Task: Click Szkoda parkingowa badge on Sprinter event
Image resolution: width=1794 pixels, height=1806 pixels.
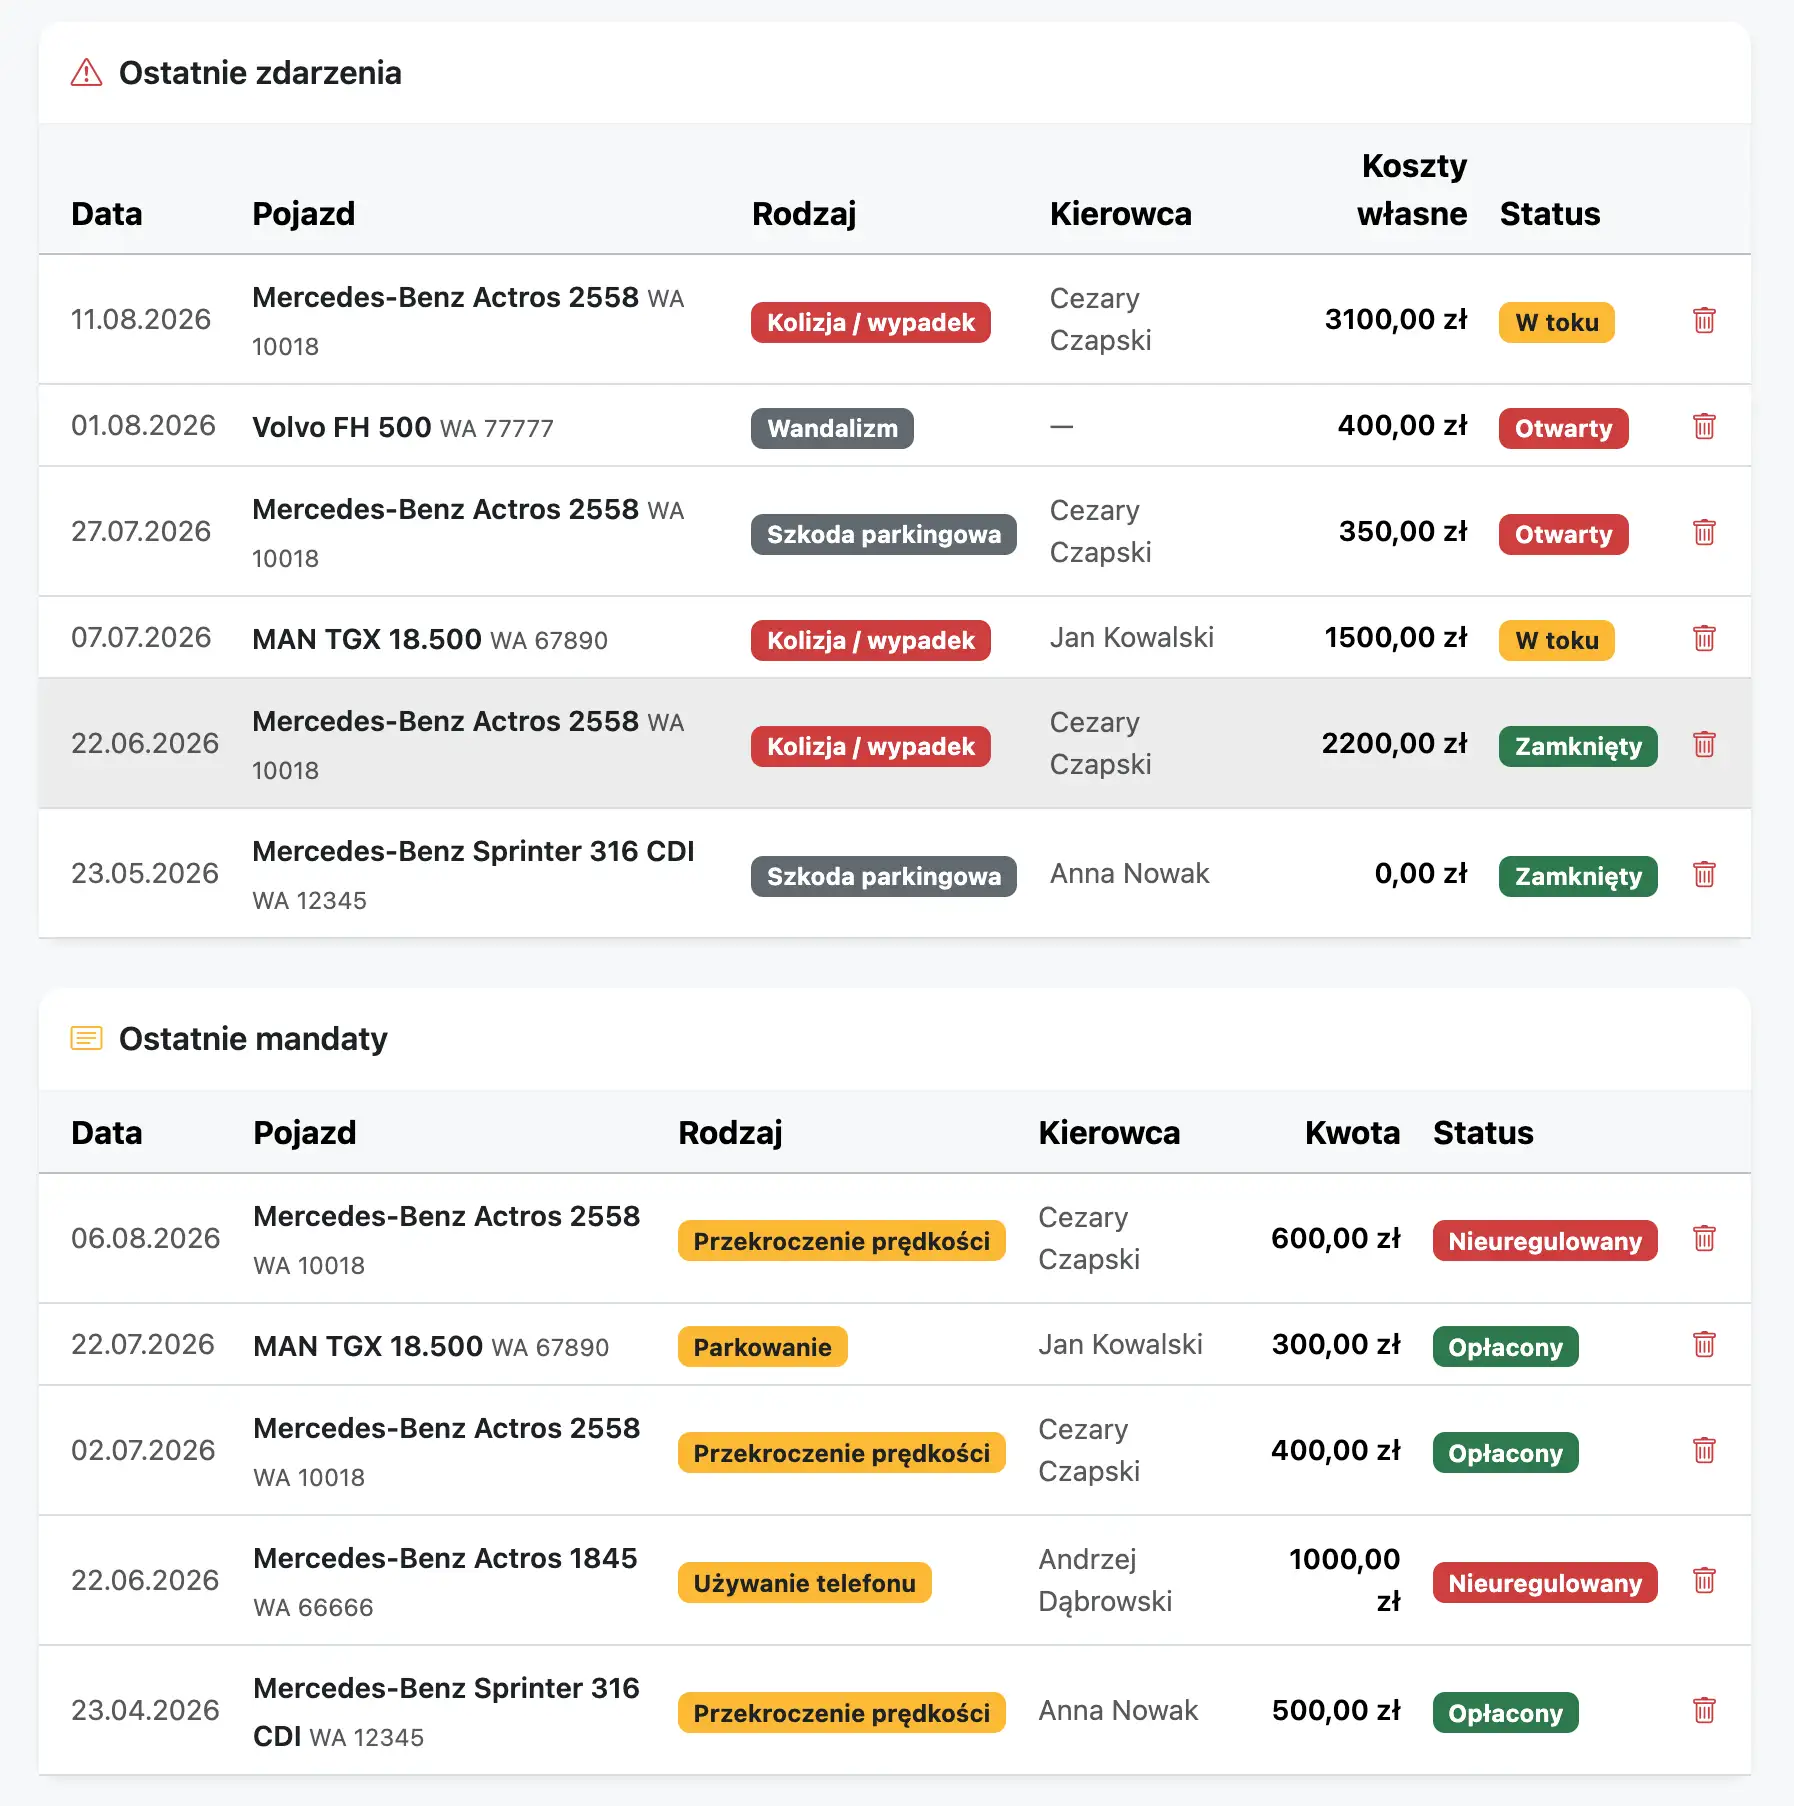Action: tap(883, 876)
